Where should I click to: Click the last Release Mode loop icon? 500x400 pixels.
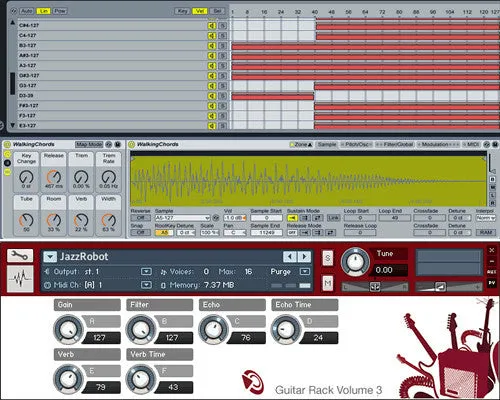coord(330,232)
